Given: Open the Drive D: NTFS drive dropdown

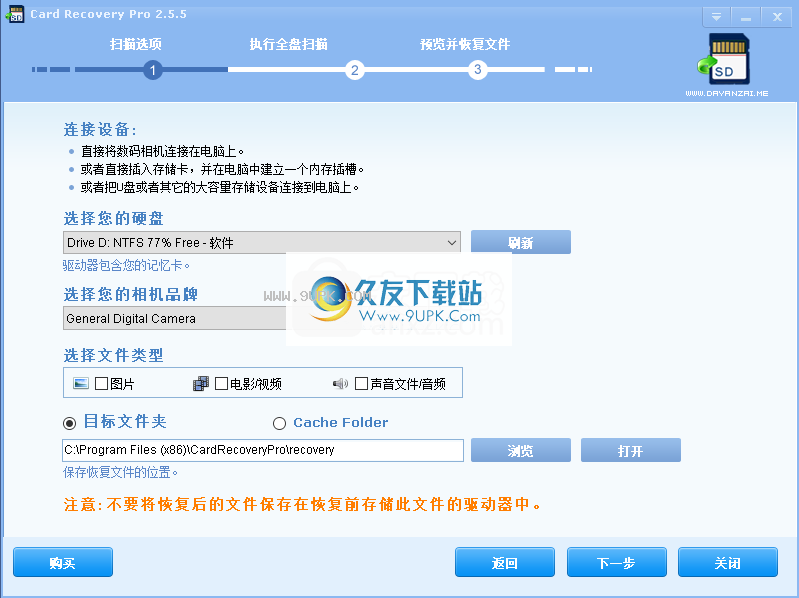Looking at the screenshot, I should [x=262, y=242].
